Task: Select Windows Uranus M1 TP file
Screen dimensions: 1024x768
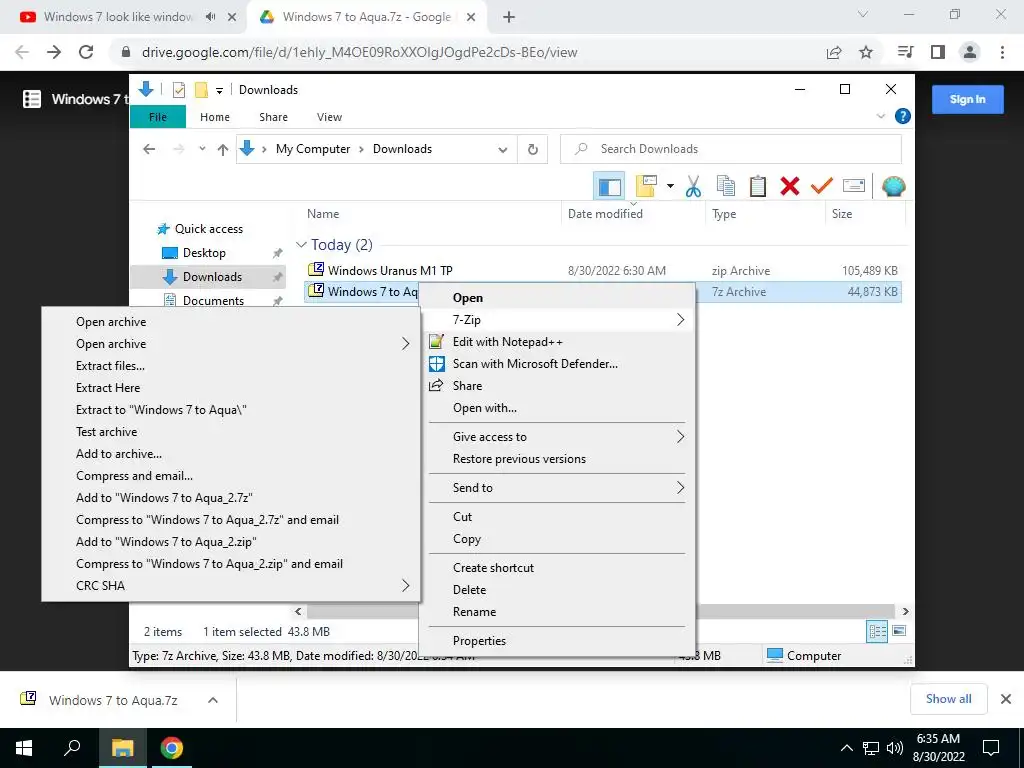Action: coord(390,270)
